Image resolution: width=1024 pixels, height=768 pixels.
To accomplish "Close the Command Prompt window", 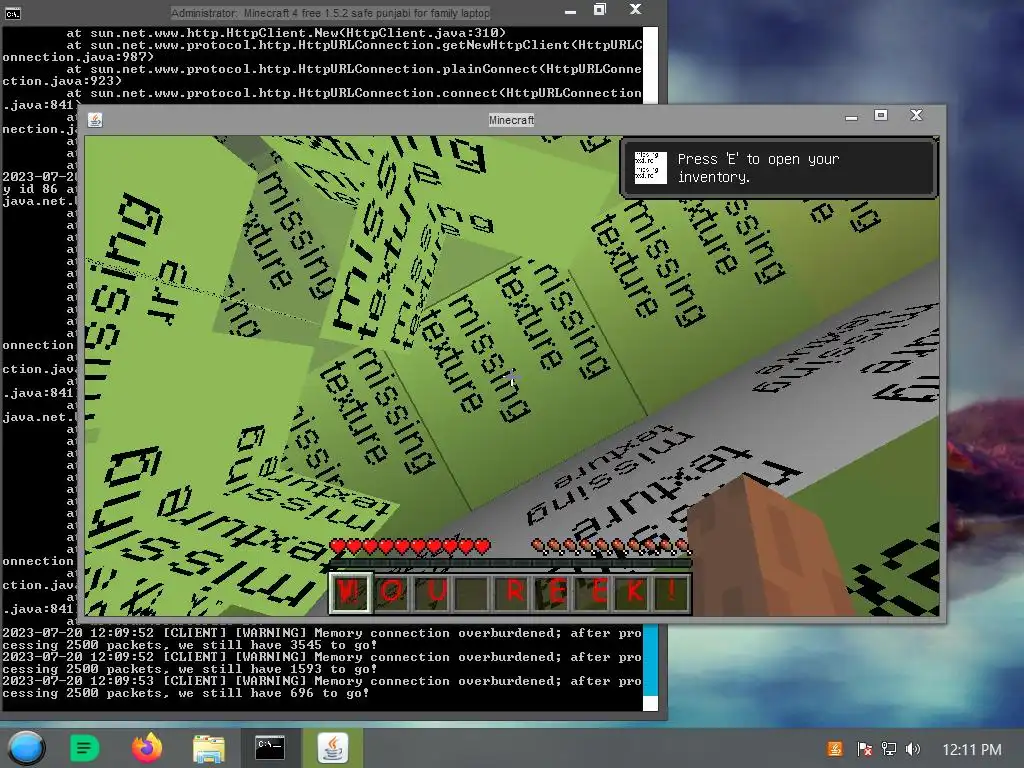I will 635,9.
